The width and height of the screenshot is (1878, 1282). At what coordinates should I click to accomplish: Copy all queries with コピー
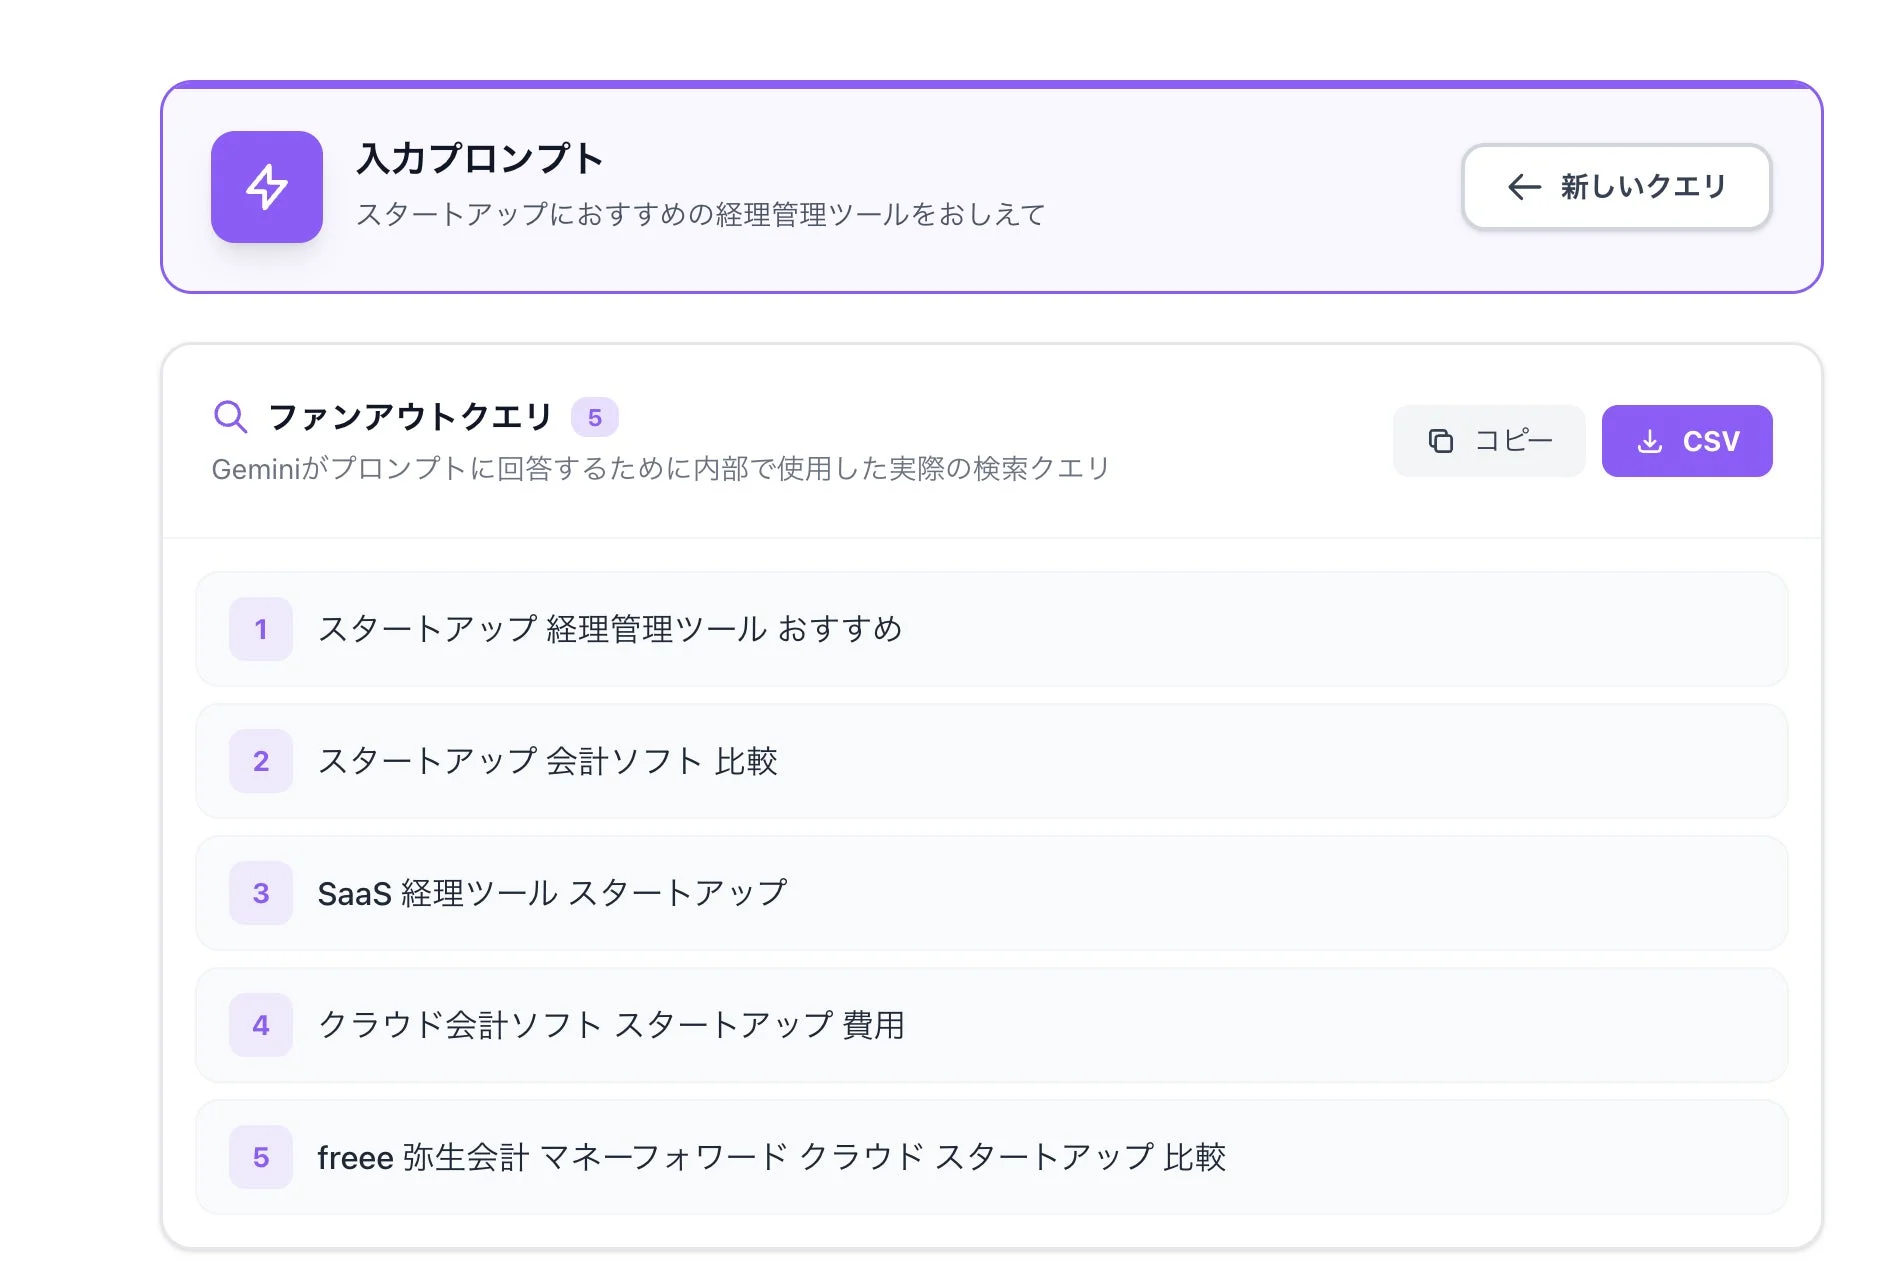pyautogui.click(x=1488, y=440)
